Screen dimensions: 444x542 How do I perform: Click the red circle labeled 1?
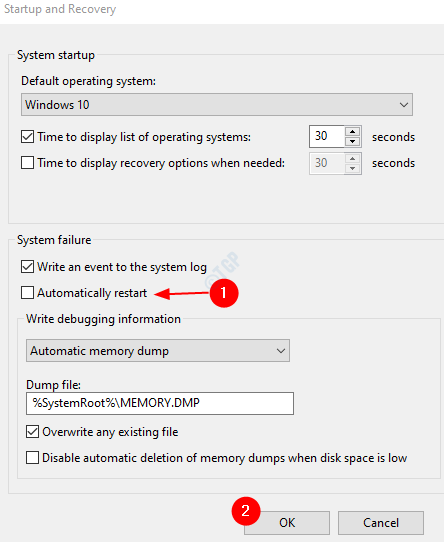tap(224, 293)
